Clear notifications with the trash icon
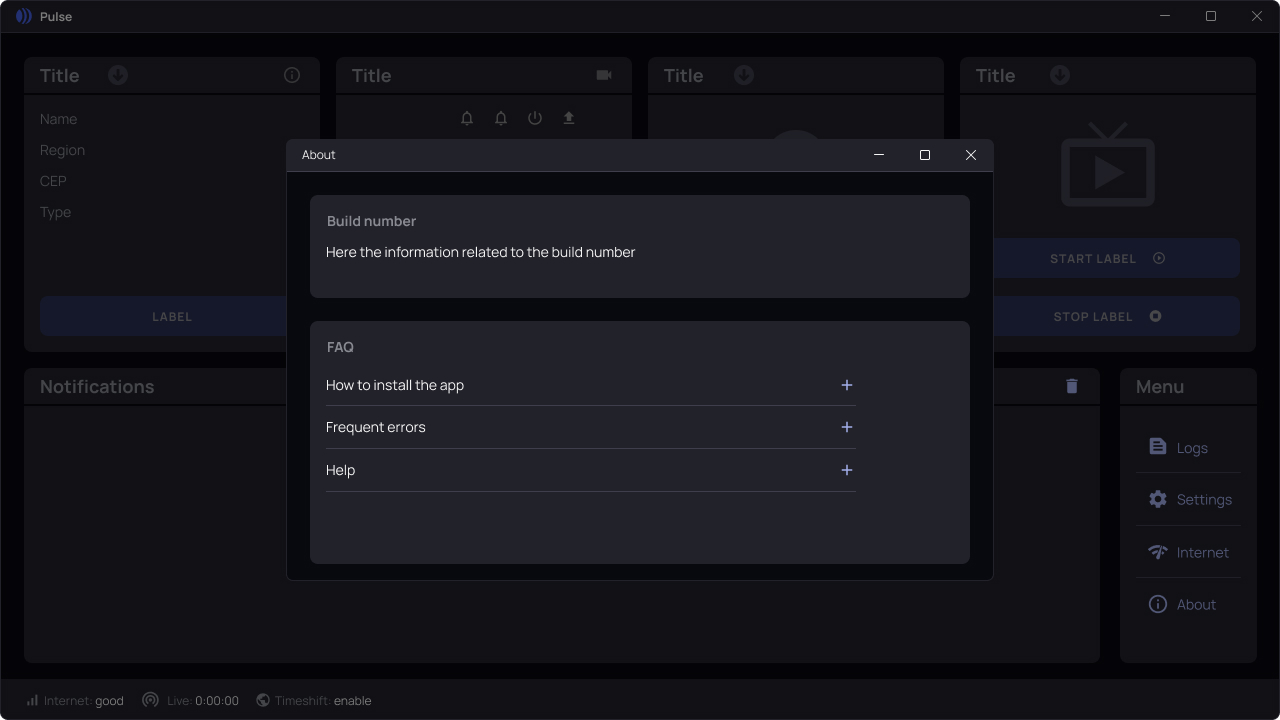 (x=1072, y=386)
